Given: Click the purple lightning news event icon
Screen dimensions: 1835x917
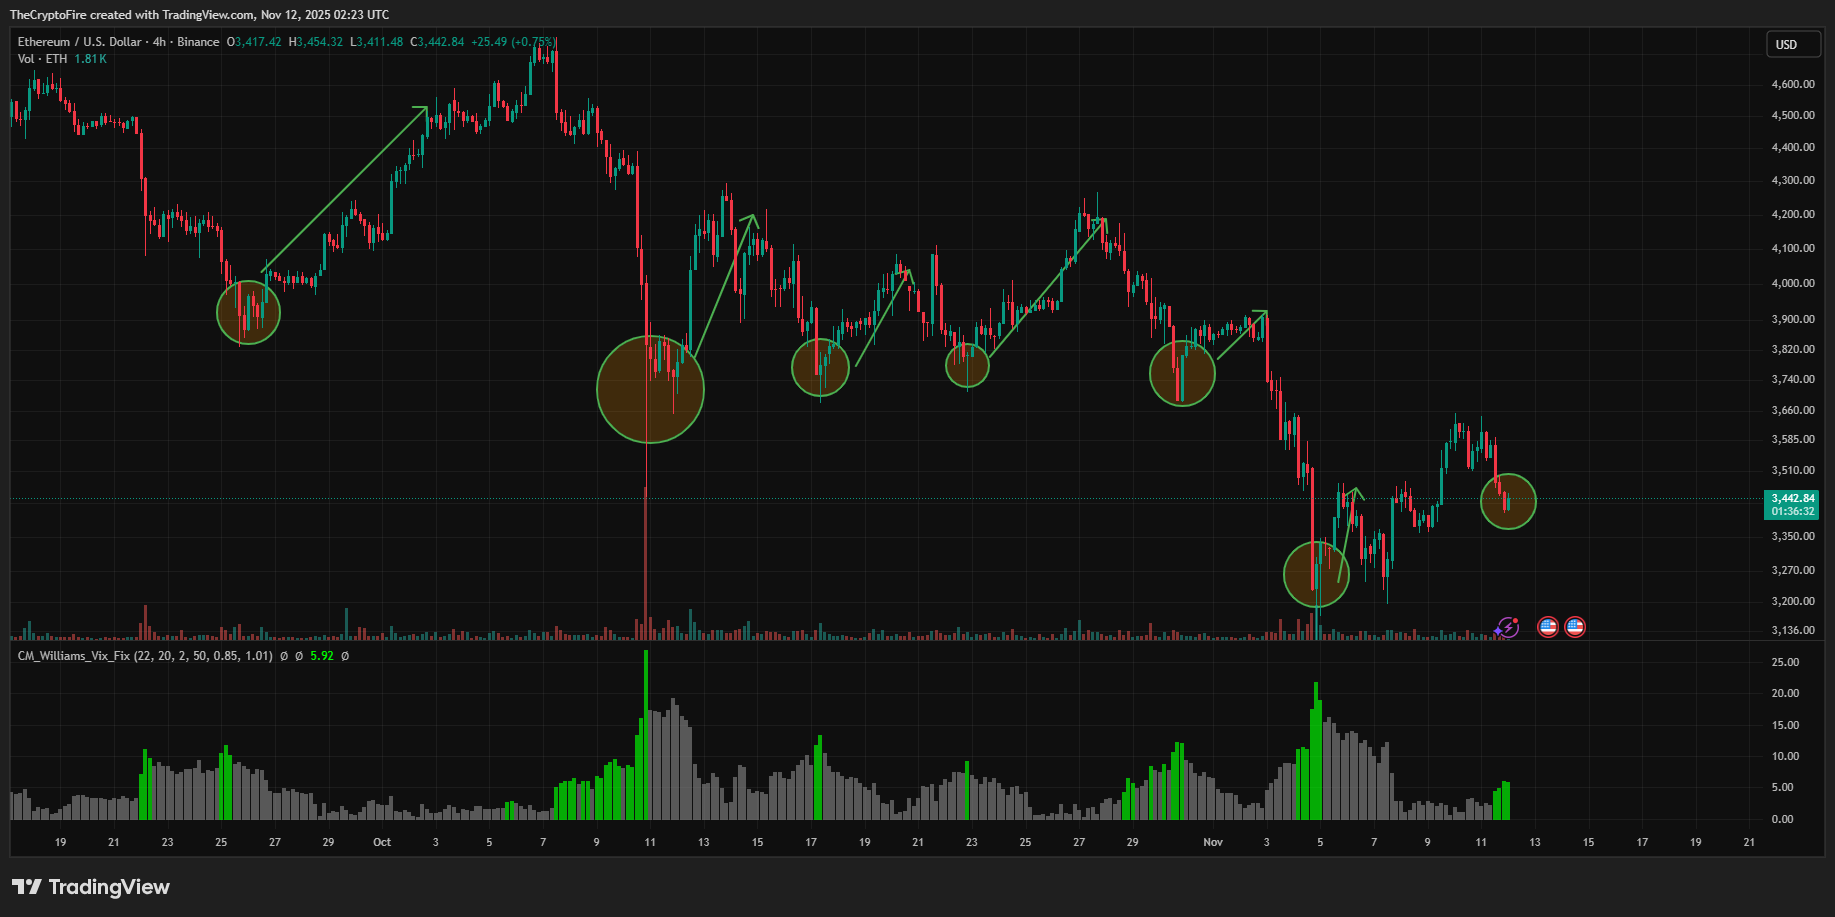Looking at the screenshot, I should (1507, 627).
